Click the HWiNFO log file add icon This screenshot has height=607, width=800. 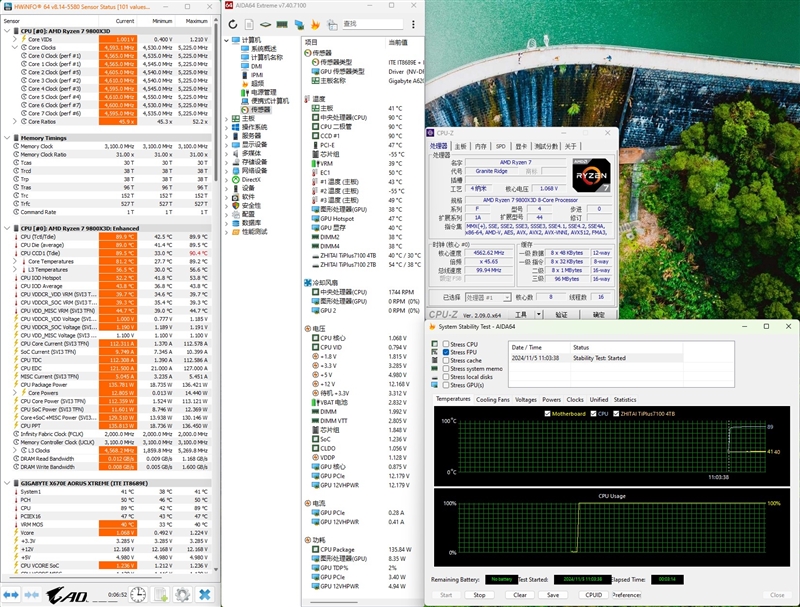[x=161, y=595]
